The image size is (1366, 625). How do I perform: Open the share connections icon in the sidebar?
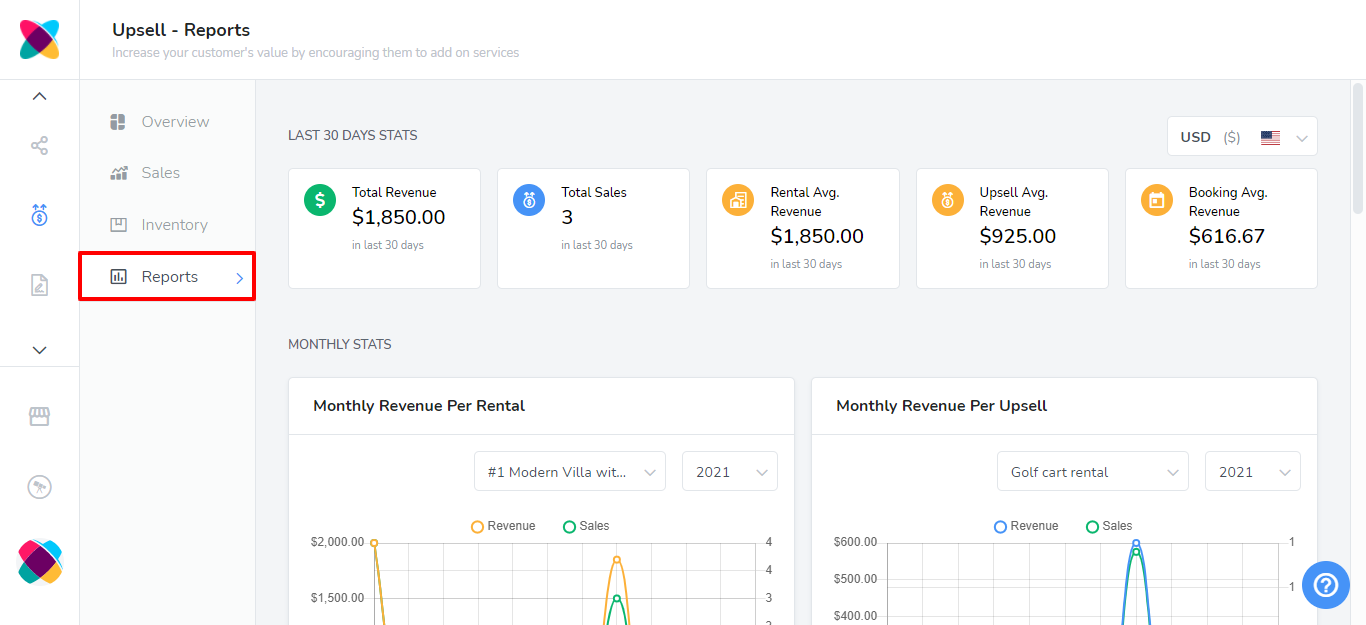click(39, 146)
